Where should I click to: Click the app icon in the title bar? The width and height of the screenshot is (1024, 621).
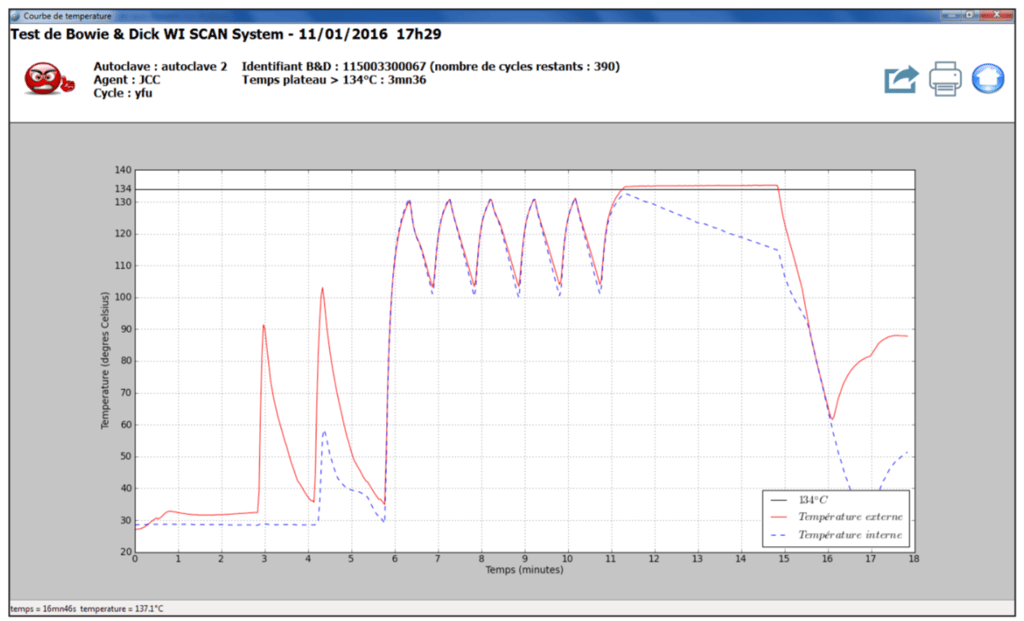[15, 16]
